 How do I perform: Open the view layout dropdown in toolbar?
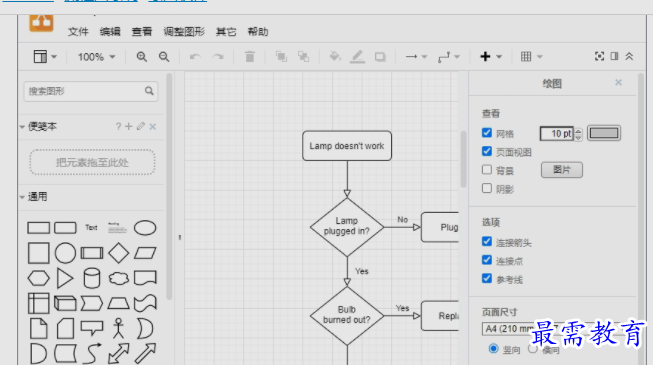(x=45, y=57)
